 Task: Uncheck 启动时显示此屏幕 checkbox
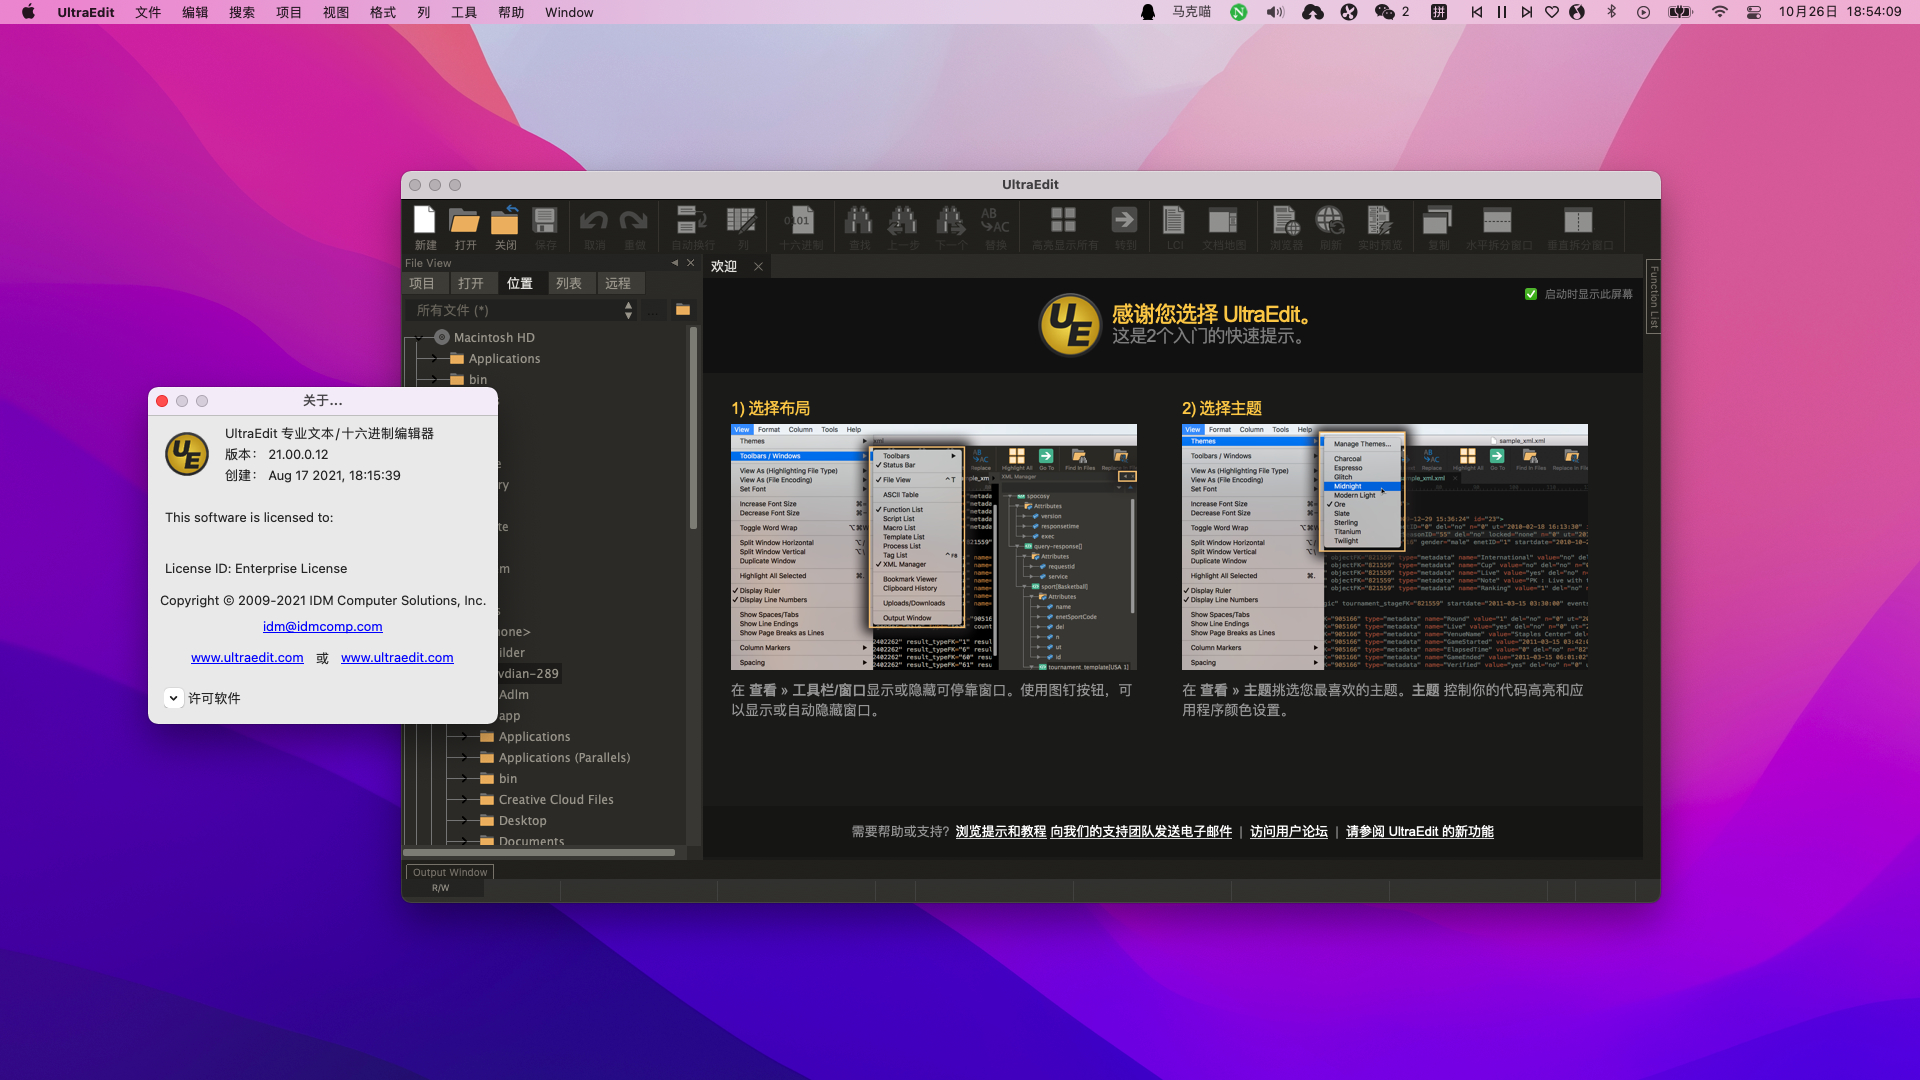1531,294
